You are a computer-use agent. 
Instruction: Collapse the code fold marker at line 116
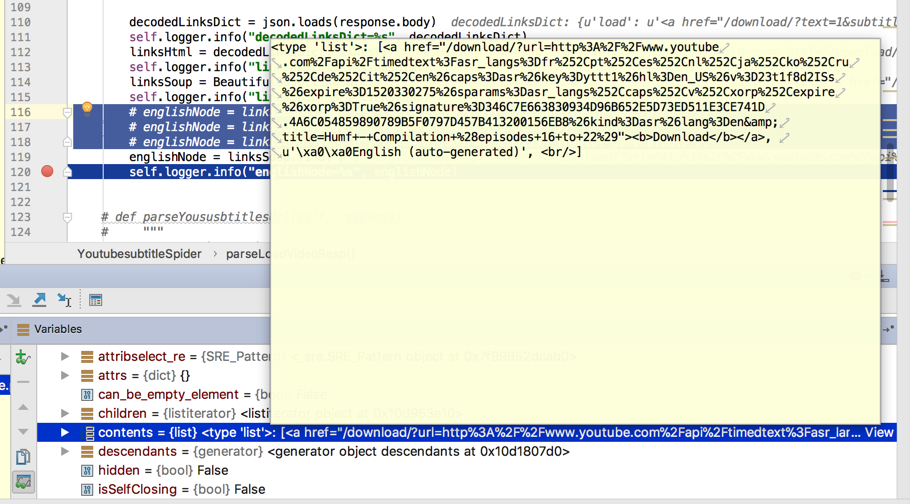[x=67, y=112]
